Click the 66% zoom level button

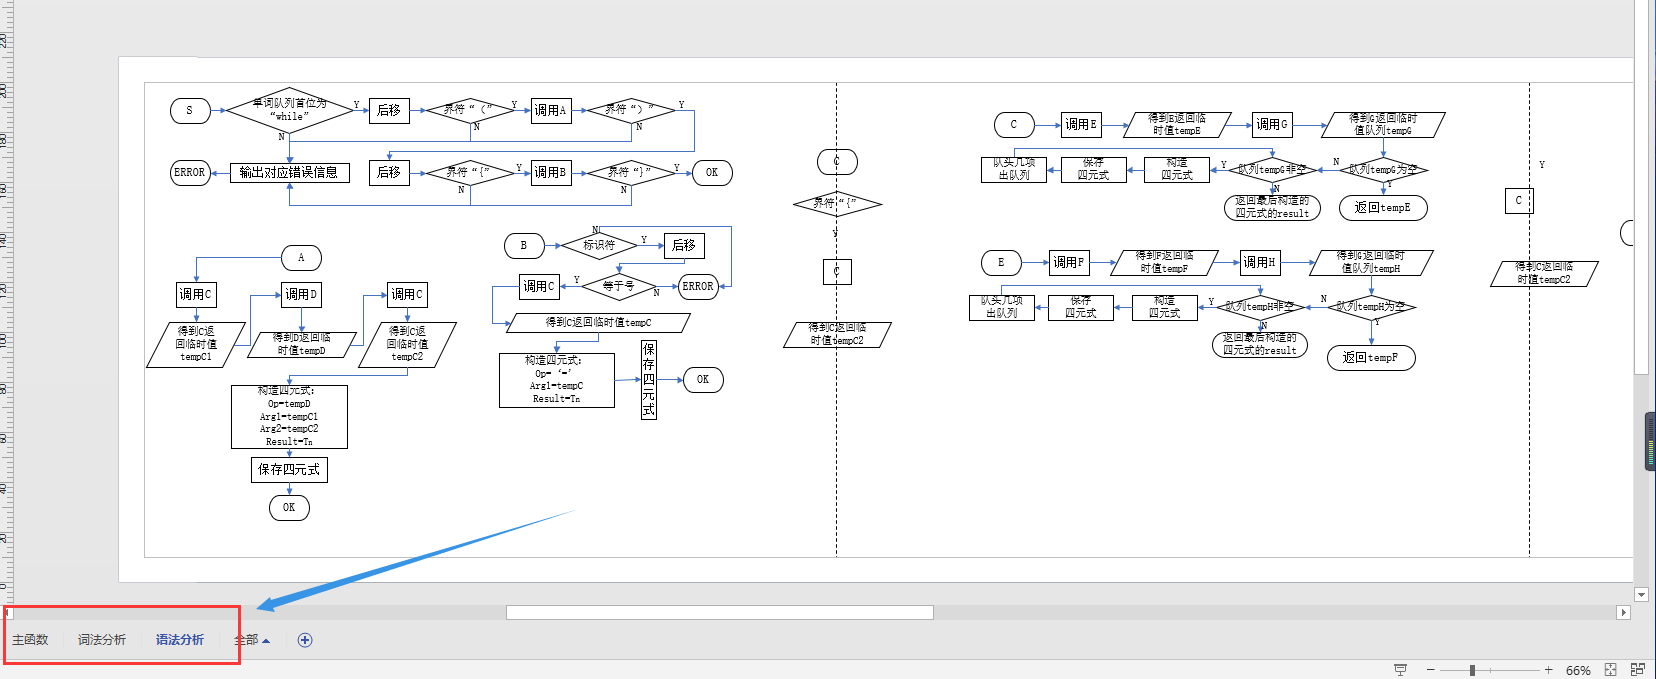click(x=1578, y=670)
